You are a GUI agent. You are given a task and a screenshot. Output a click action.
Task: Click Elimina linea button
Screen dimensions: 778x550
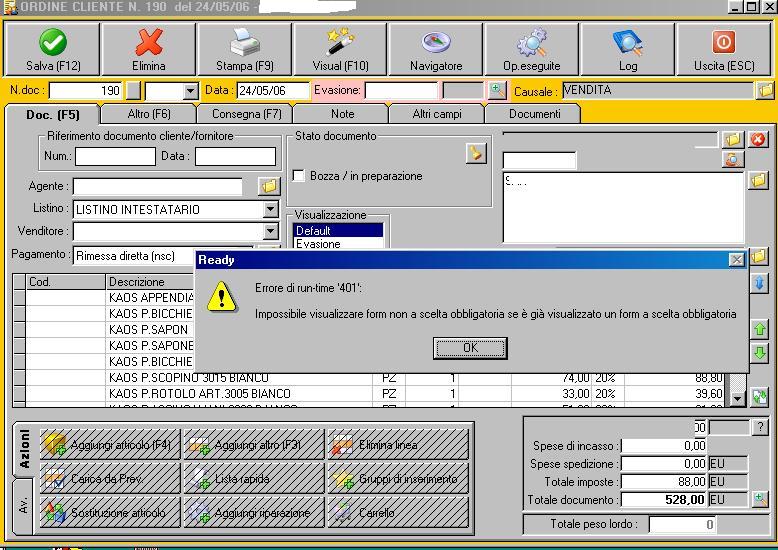(398, 444)
